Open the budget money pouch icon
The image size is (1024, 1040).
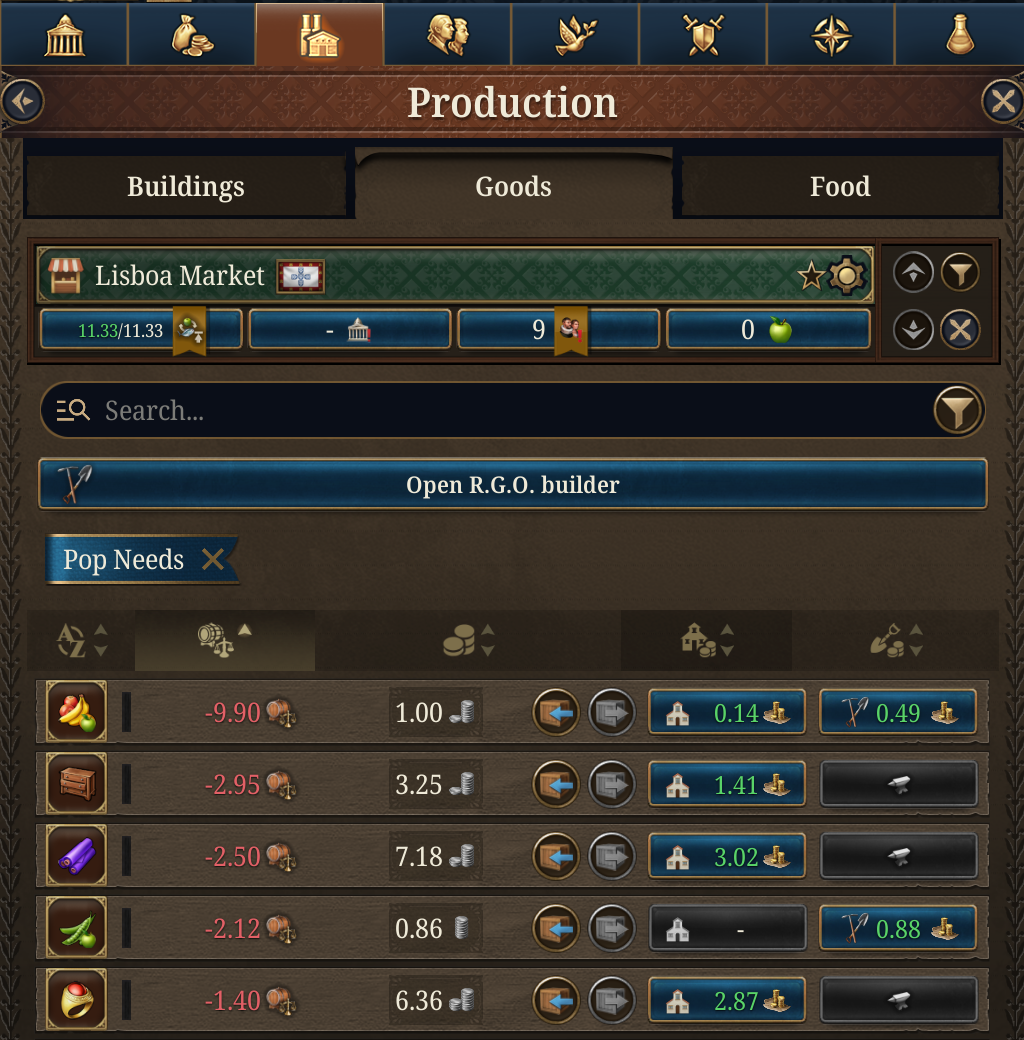(191, 33)
